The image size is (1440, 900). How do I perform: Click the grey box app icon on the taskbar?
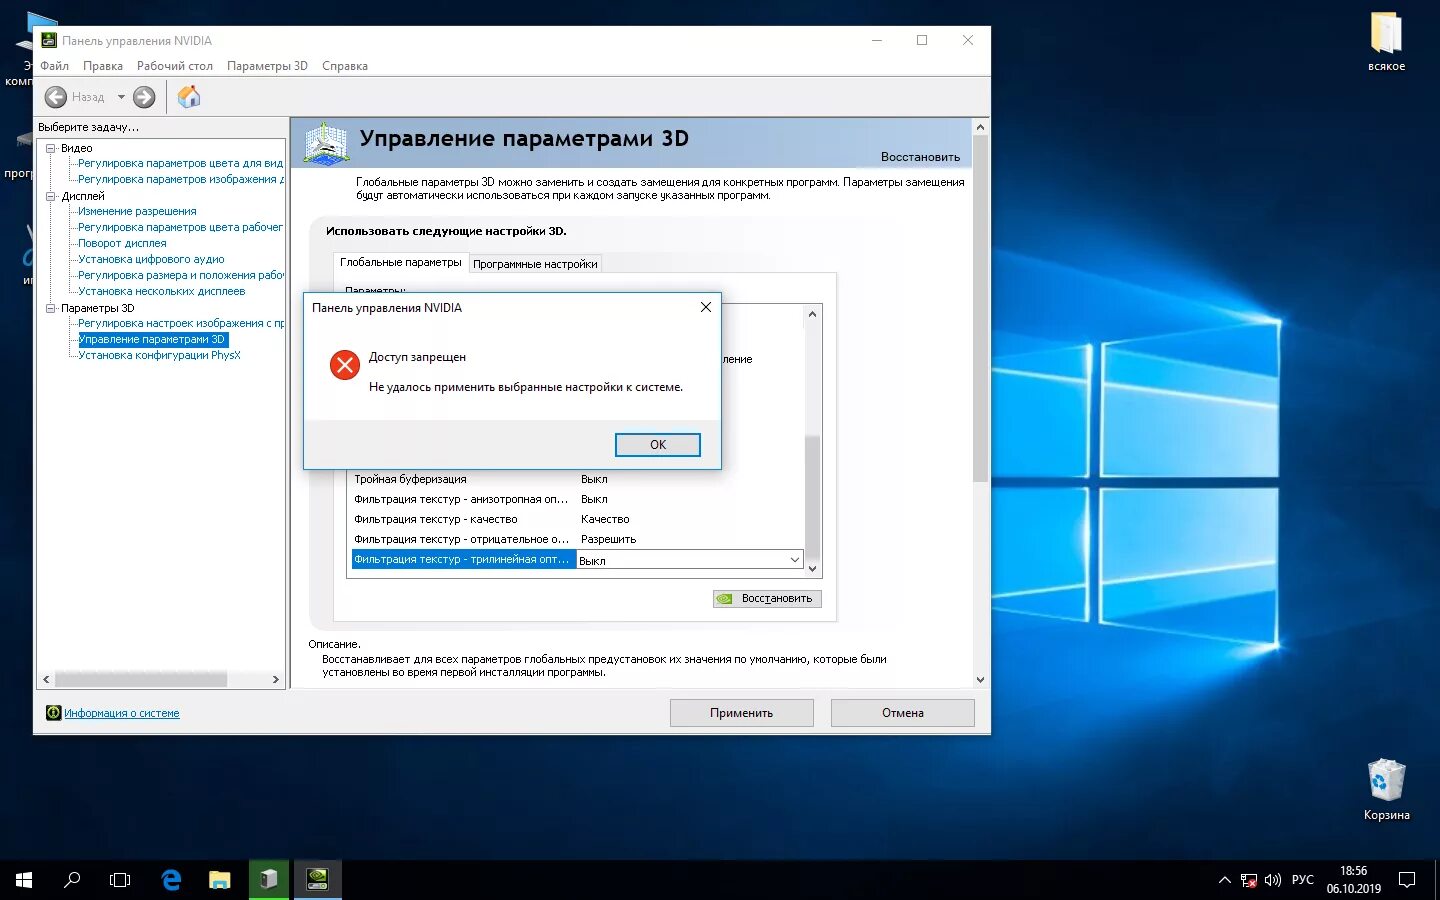(x=268, y=880)
